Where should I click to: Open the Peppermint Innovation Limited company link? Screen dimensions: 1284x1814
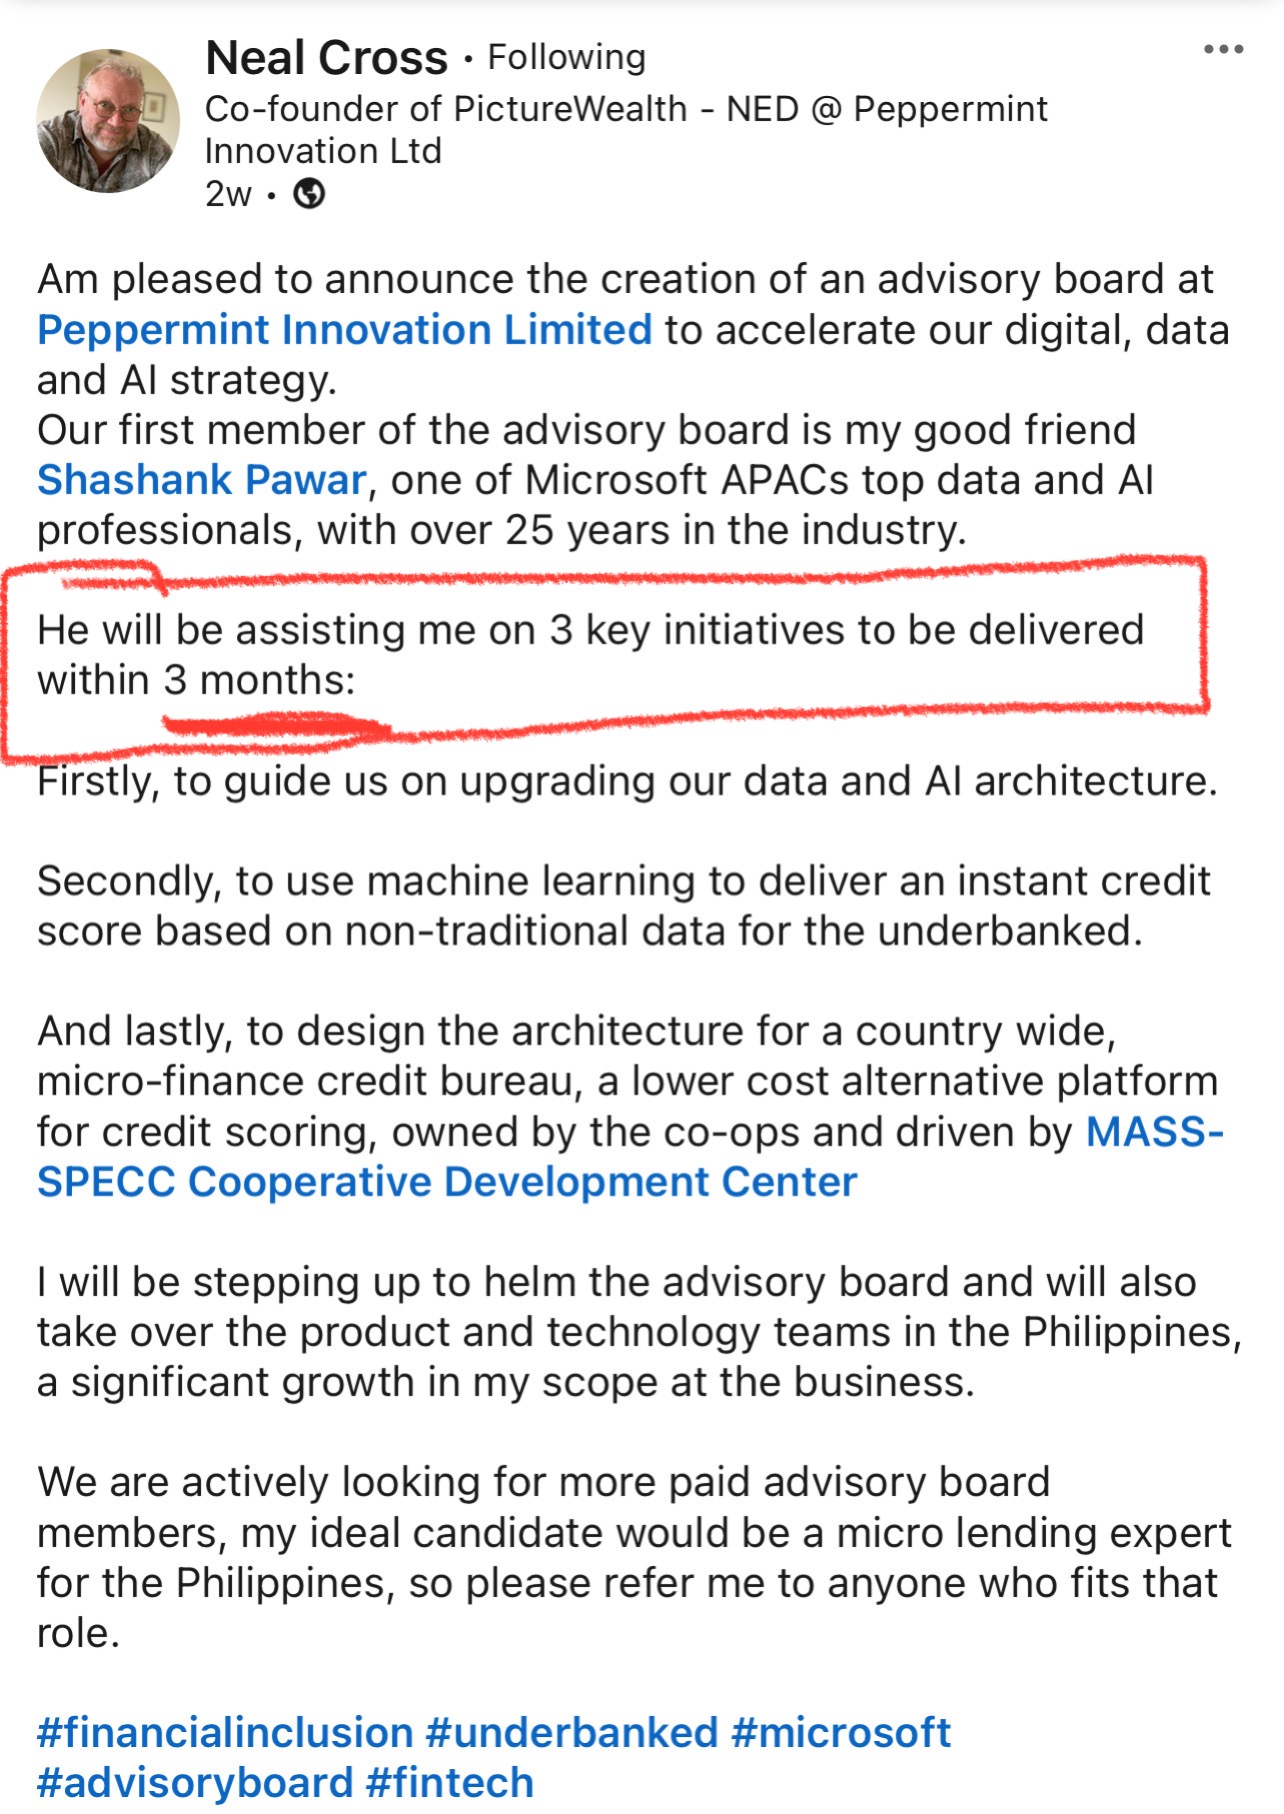coord(344,330)
